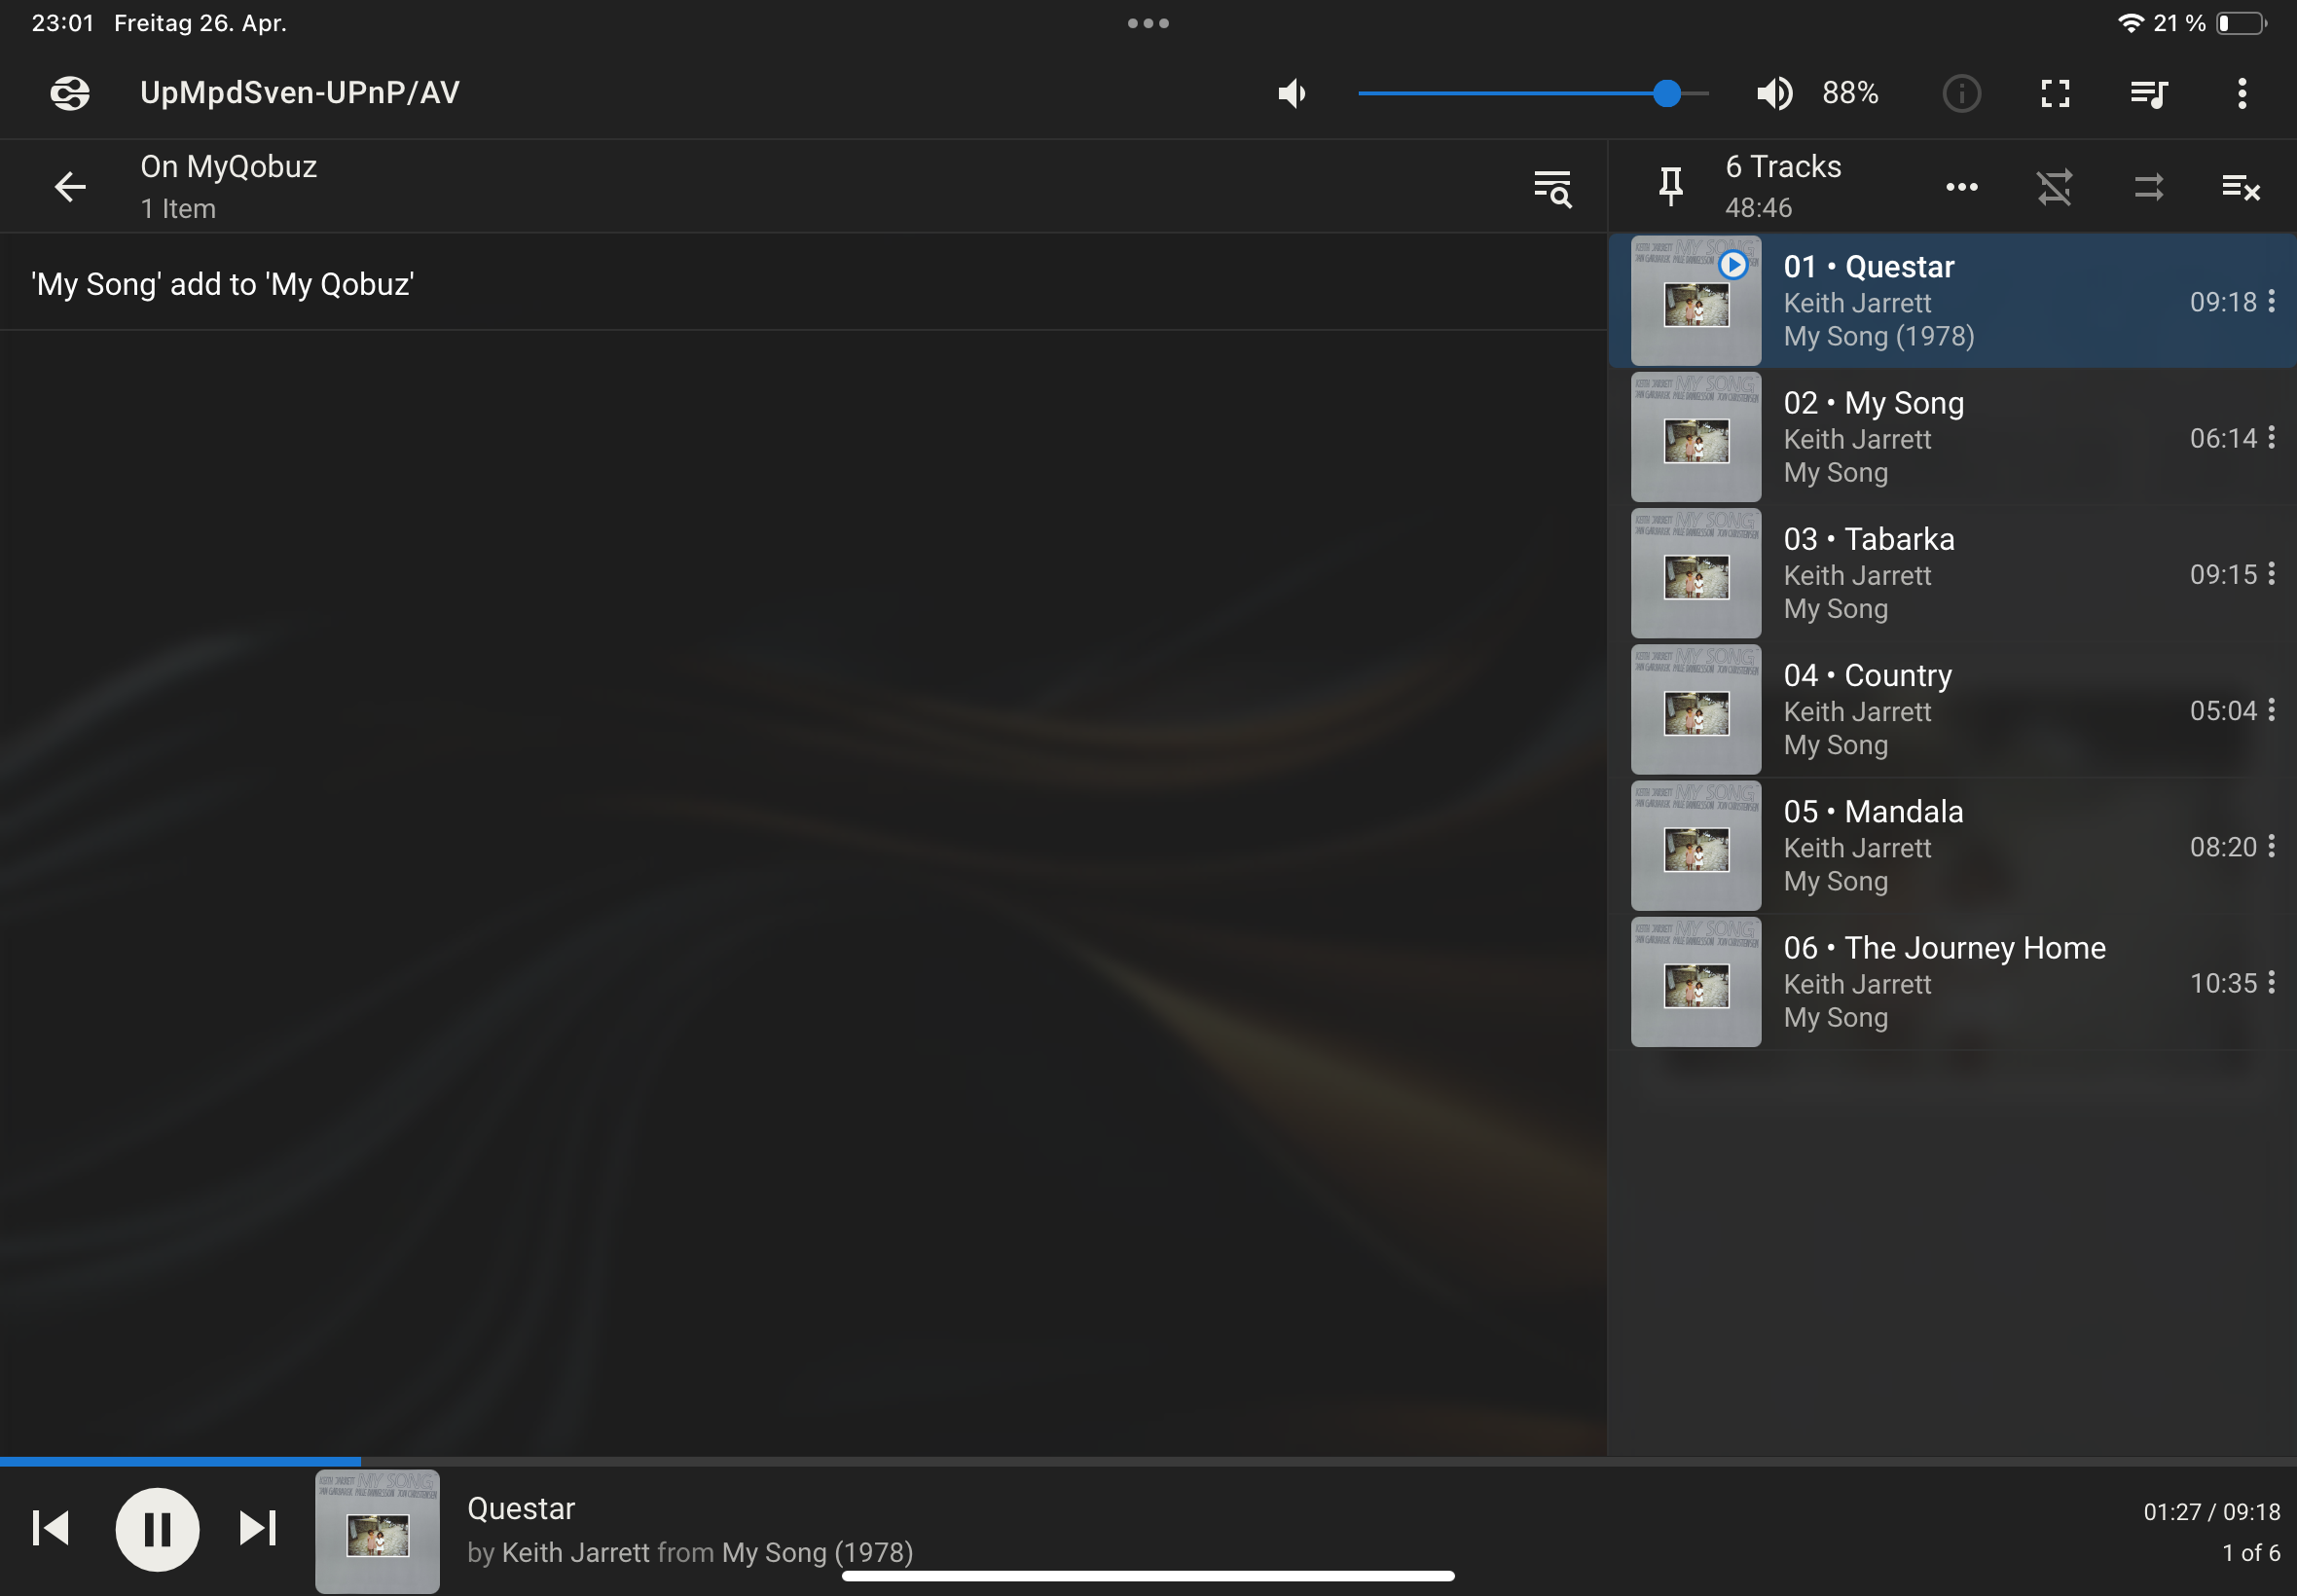Hide the playback queue panel
This screenshot has height=1596, width=2297.
click(2148, 93)
